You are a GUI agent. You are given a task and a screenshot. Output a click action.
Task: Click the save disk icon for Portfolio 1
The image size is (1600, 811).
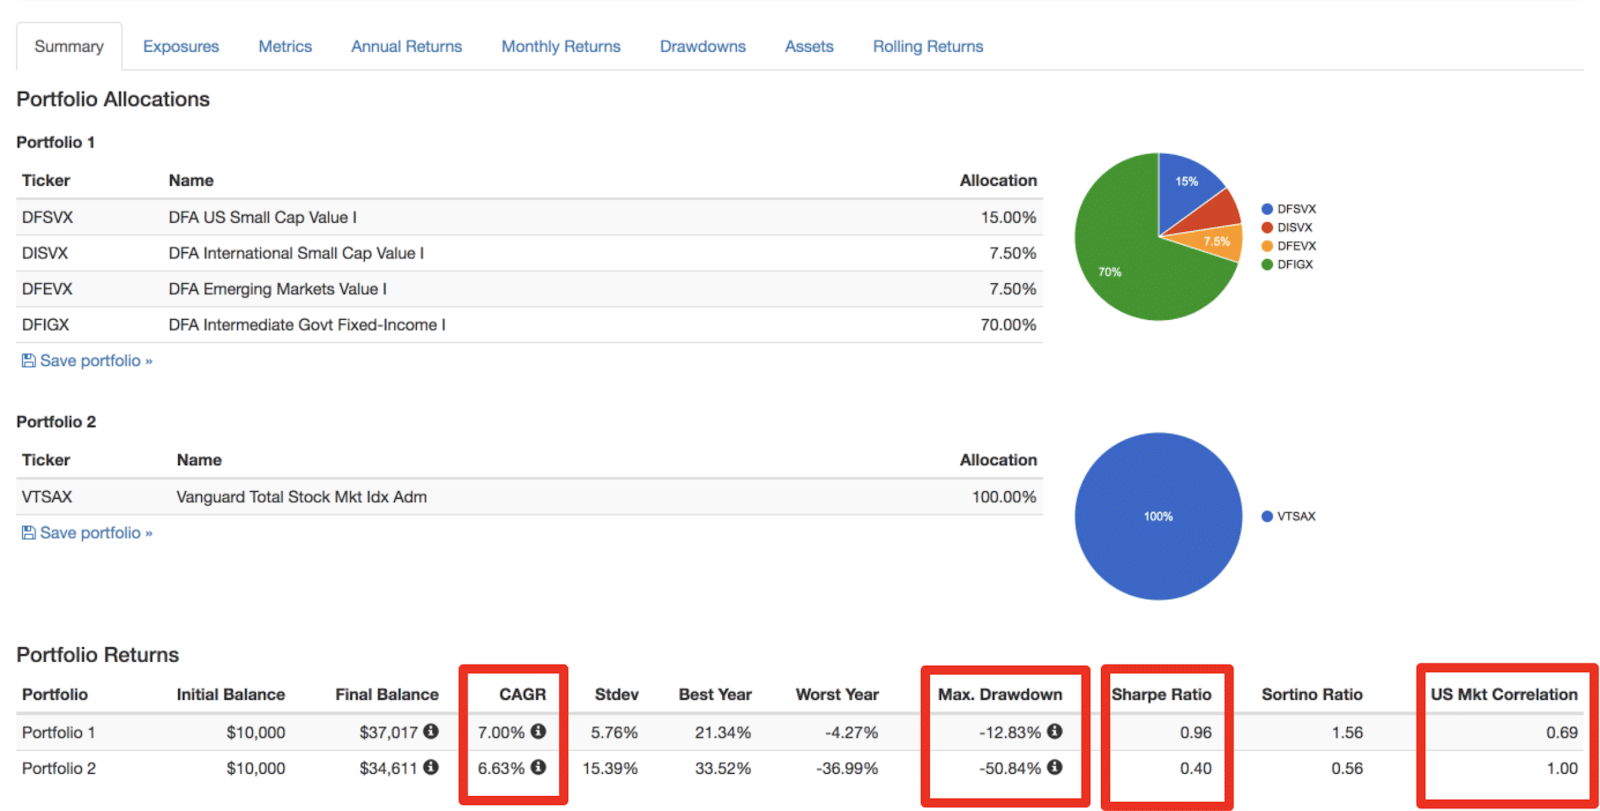[28, 360]
